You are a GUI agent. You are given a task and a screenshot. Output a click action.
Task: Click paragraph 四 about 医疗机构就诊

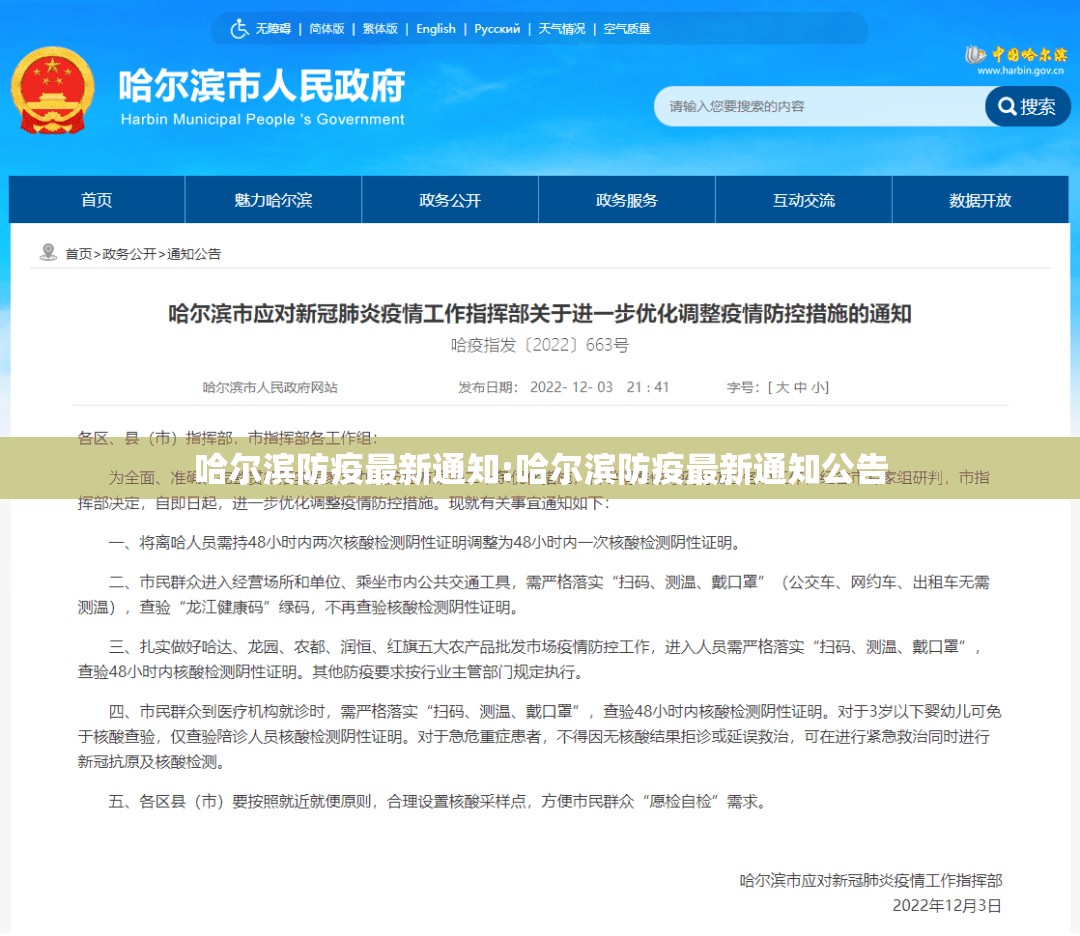(539, 736)
